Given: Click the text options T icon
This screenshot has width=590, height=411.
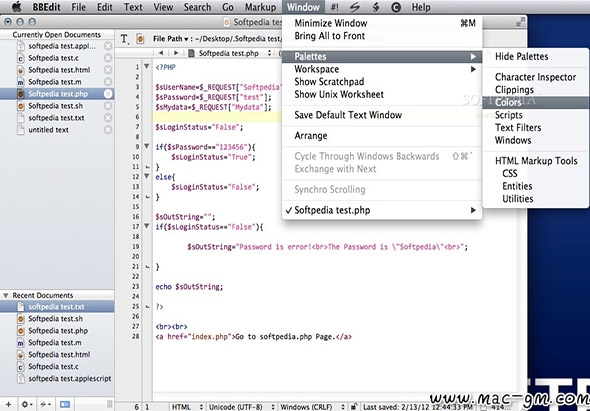Looking at the screenshot, I should tap(124, 39).
